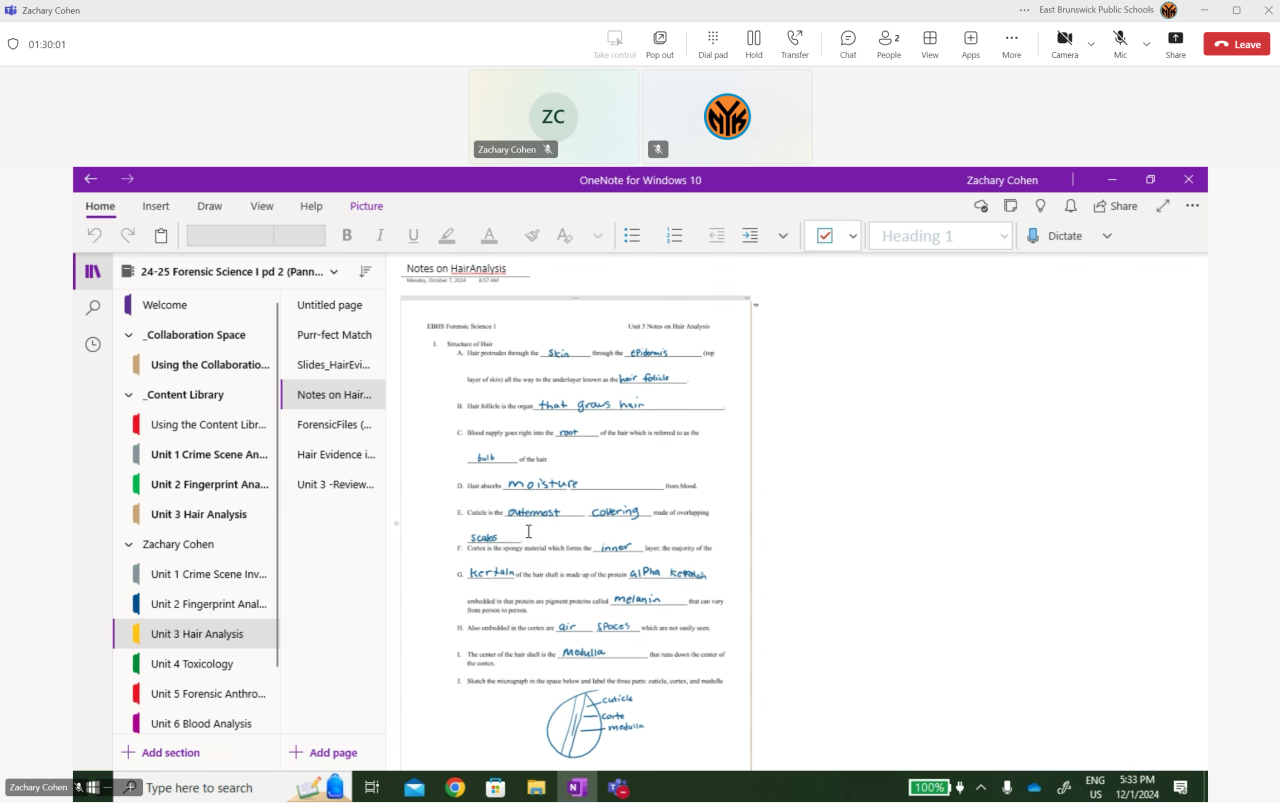Viewport: 1280px width, 803px height.
Task: Switch to the Insert tab
Action: tap(155, 206)
